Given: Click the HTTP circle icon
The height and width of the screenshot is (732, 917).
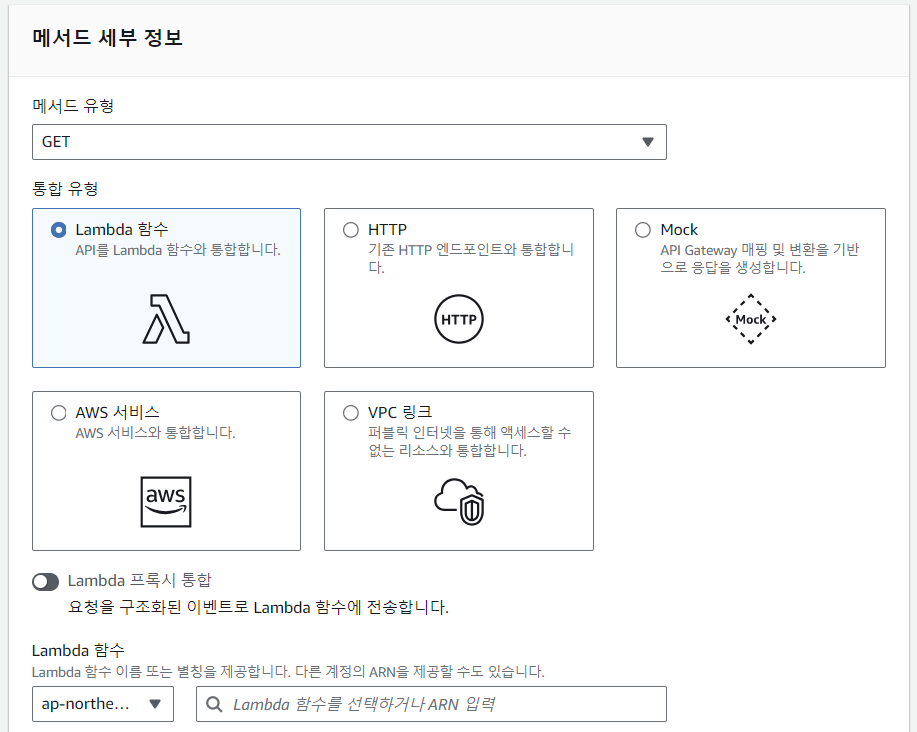Looking at the screenshot, I should [x=458, y=319].
